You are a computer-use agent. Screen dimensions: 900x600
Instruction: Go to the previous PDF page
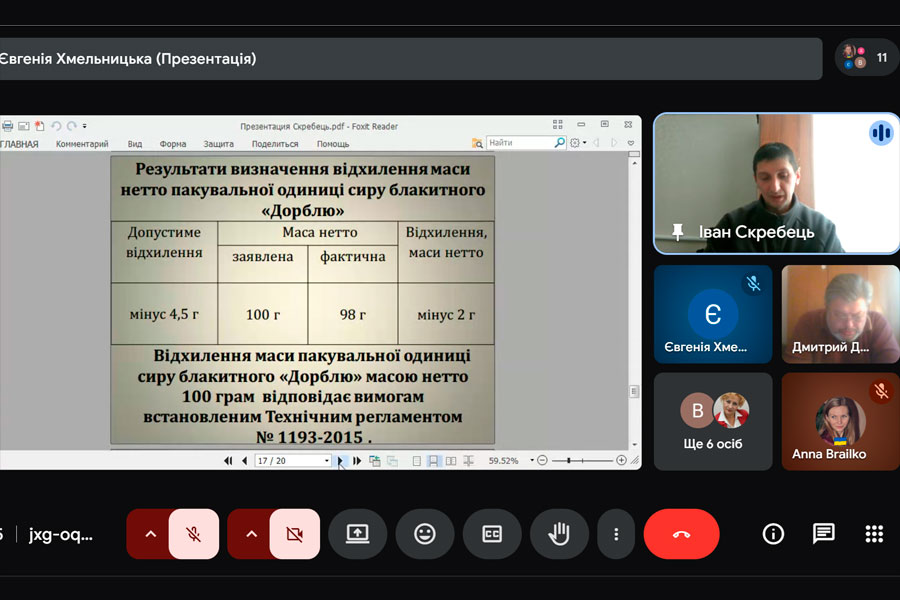[x=245, y=460]
